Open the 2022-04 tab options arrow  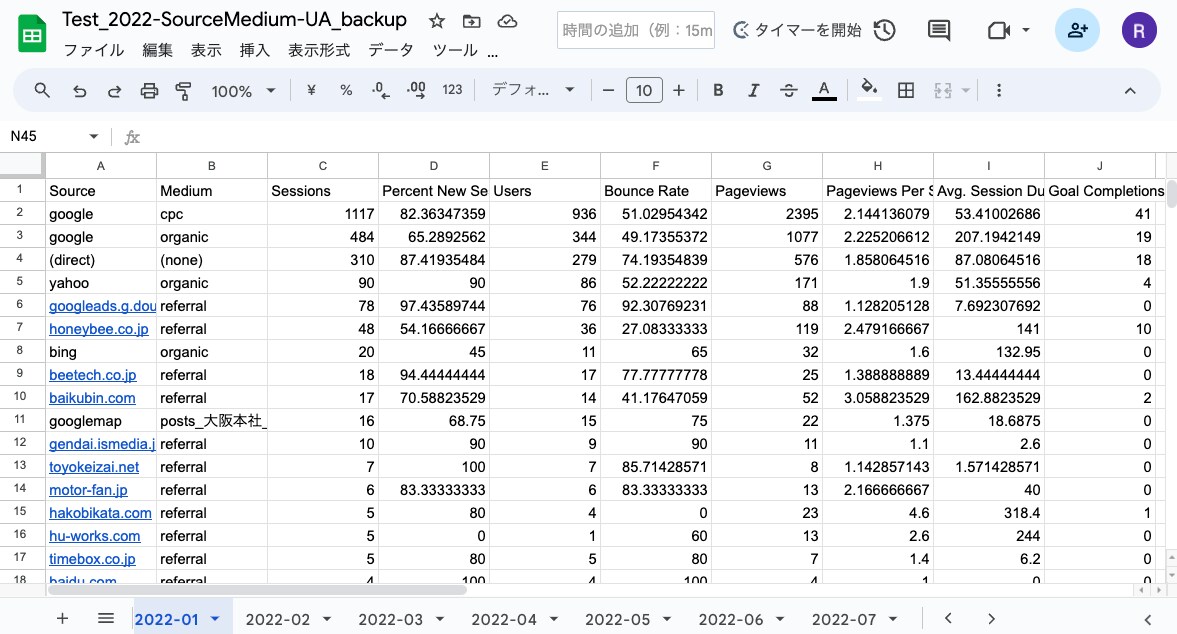554,619
